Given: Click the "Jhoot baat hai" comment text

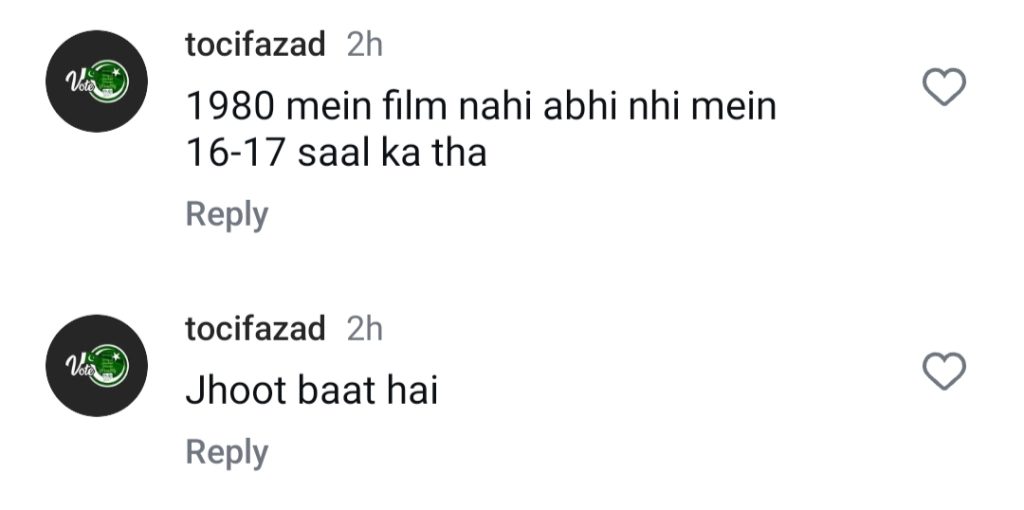Looking at the screenshot, I should pos(312,391).
